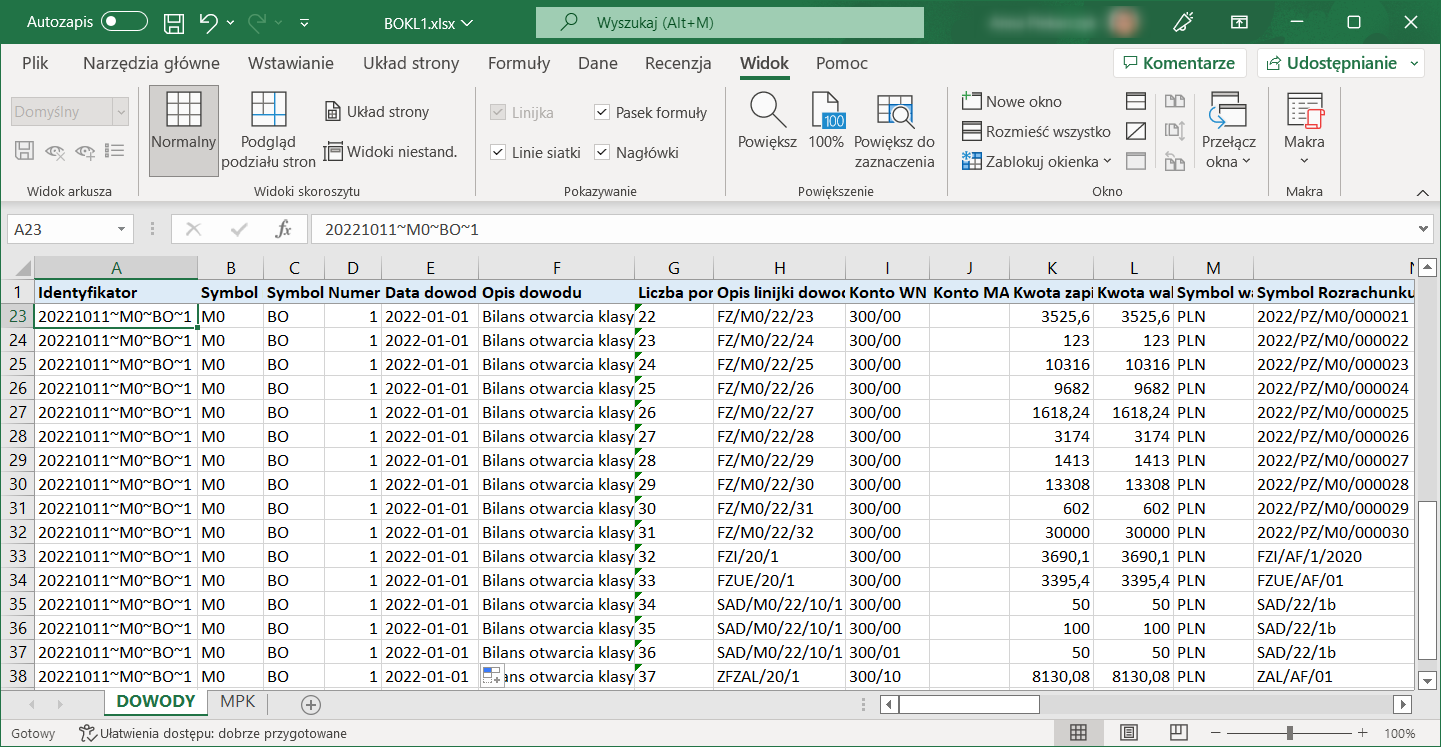This screenshot has width=1441, height=747.
Task: Click the Komentarze button
Action: (1179, 63)
